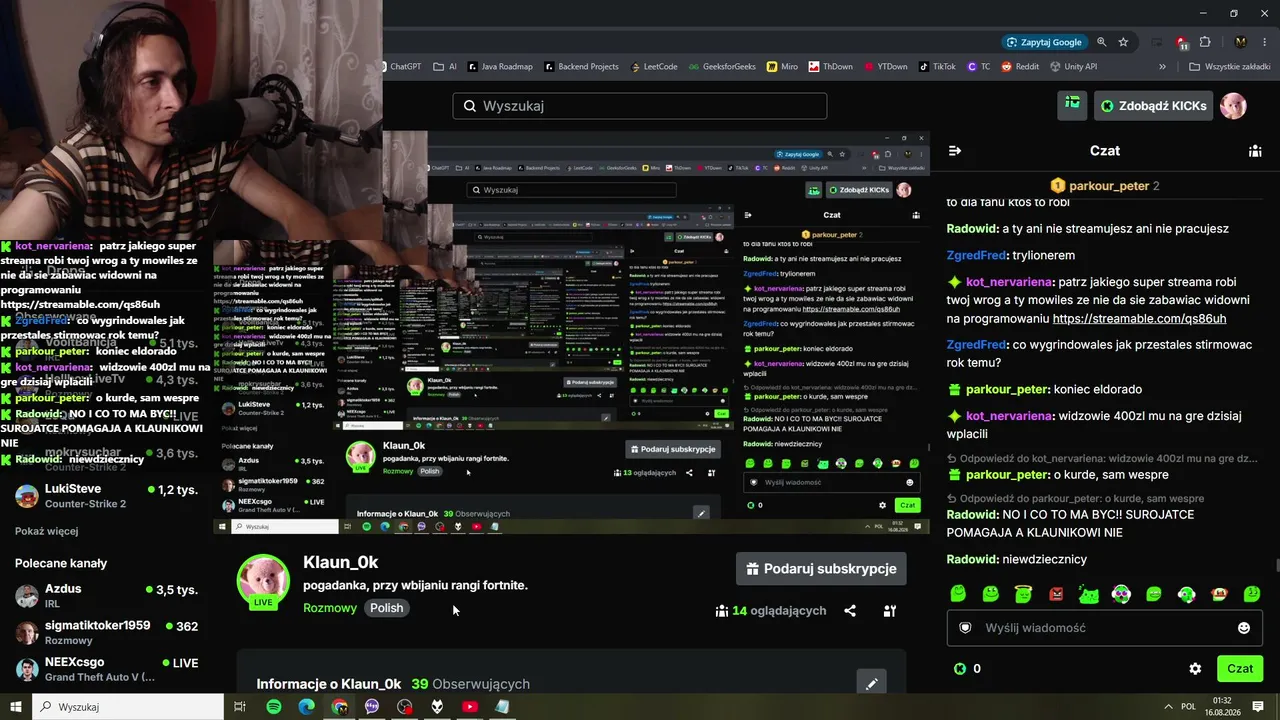Open Chrome extensions puzzle icon

click(x=1205, y=42)
